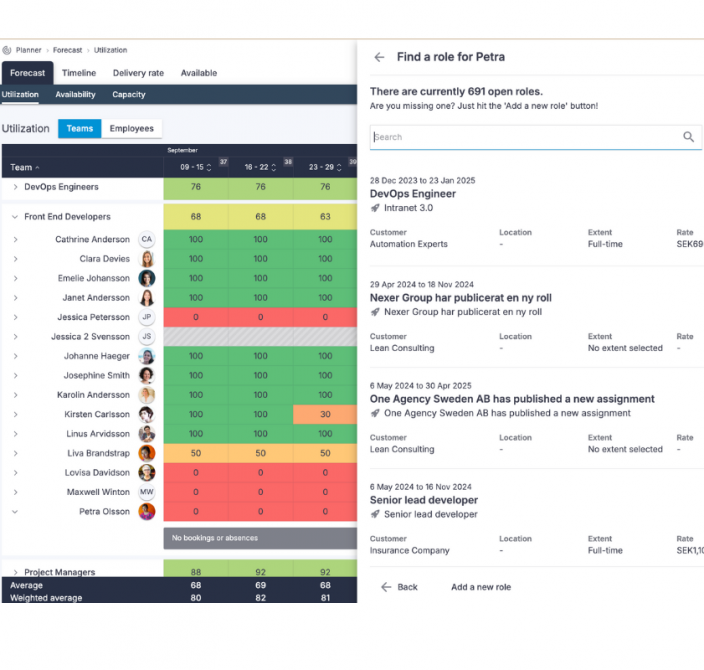Click Cathrine Anderson's CA avatar

click(147, 240)
